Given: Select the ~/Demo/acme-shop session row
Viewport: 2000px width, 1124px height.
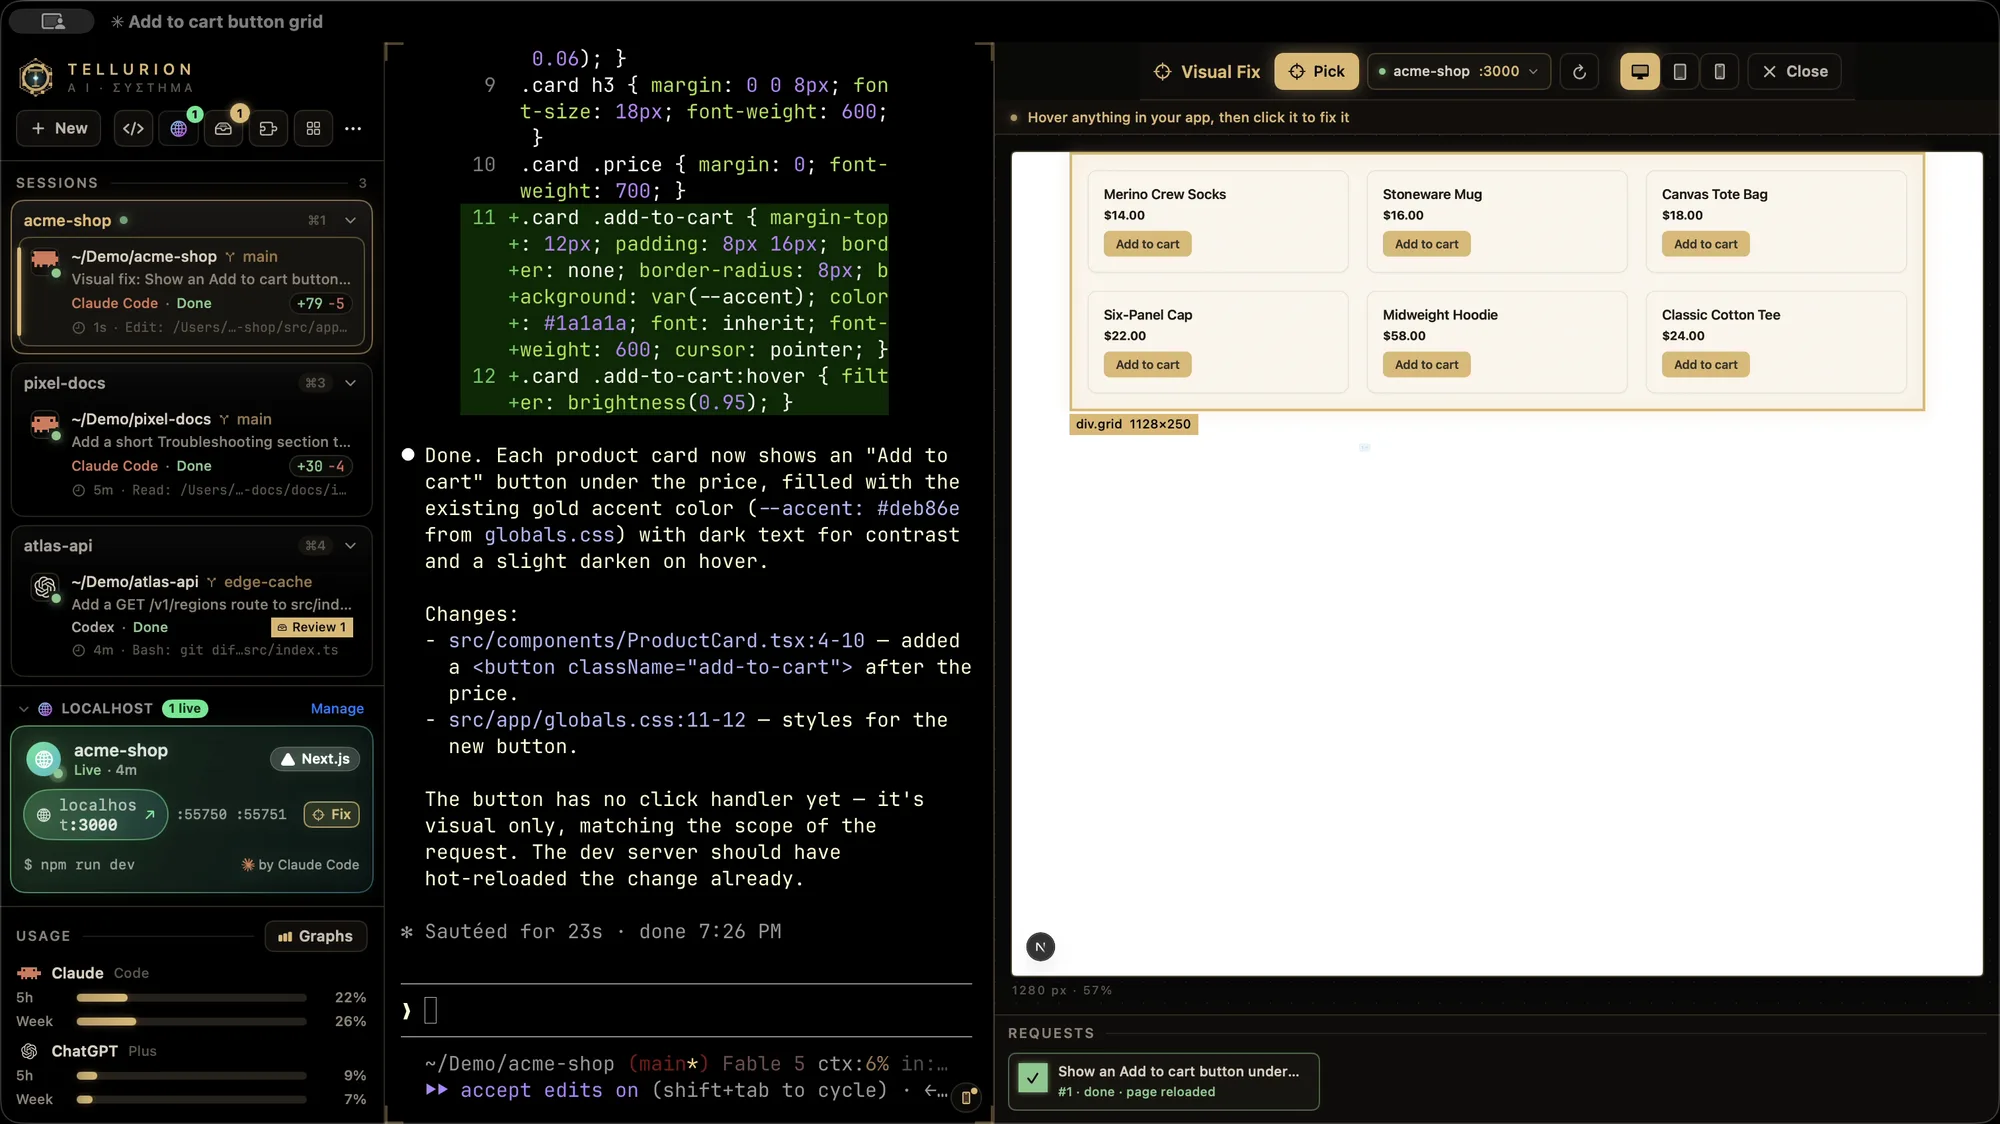Looking at the screenshot, I should (x=192, y=292).
